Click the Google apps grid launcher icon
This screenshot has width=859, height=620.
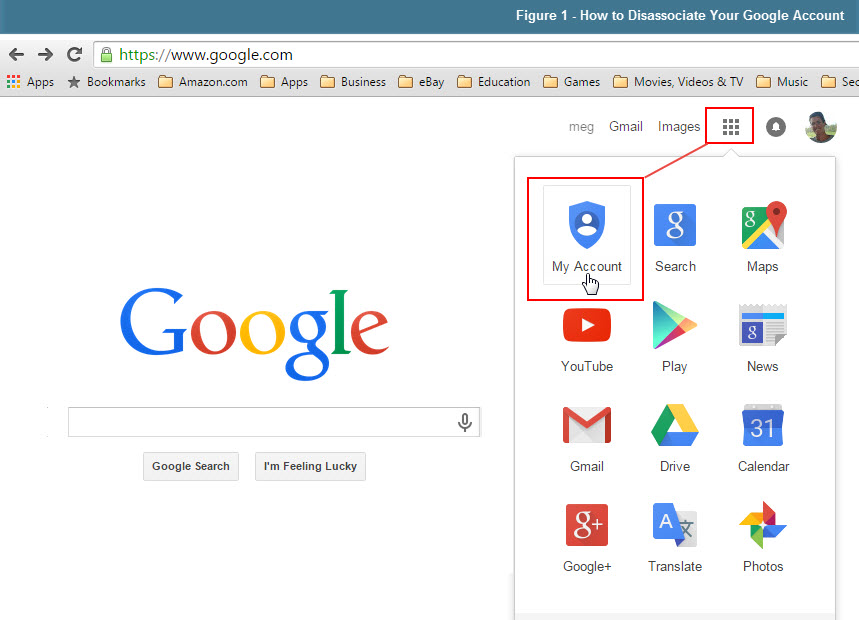730,127
